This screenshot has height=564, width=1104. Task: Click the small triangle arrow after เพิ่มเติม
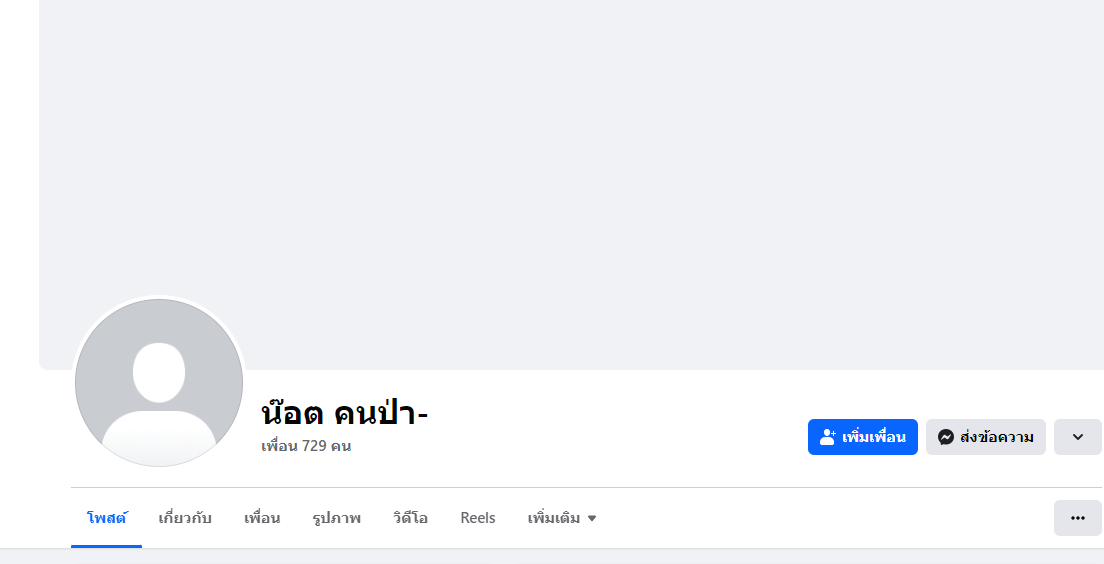592,518
